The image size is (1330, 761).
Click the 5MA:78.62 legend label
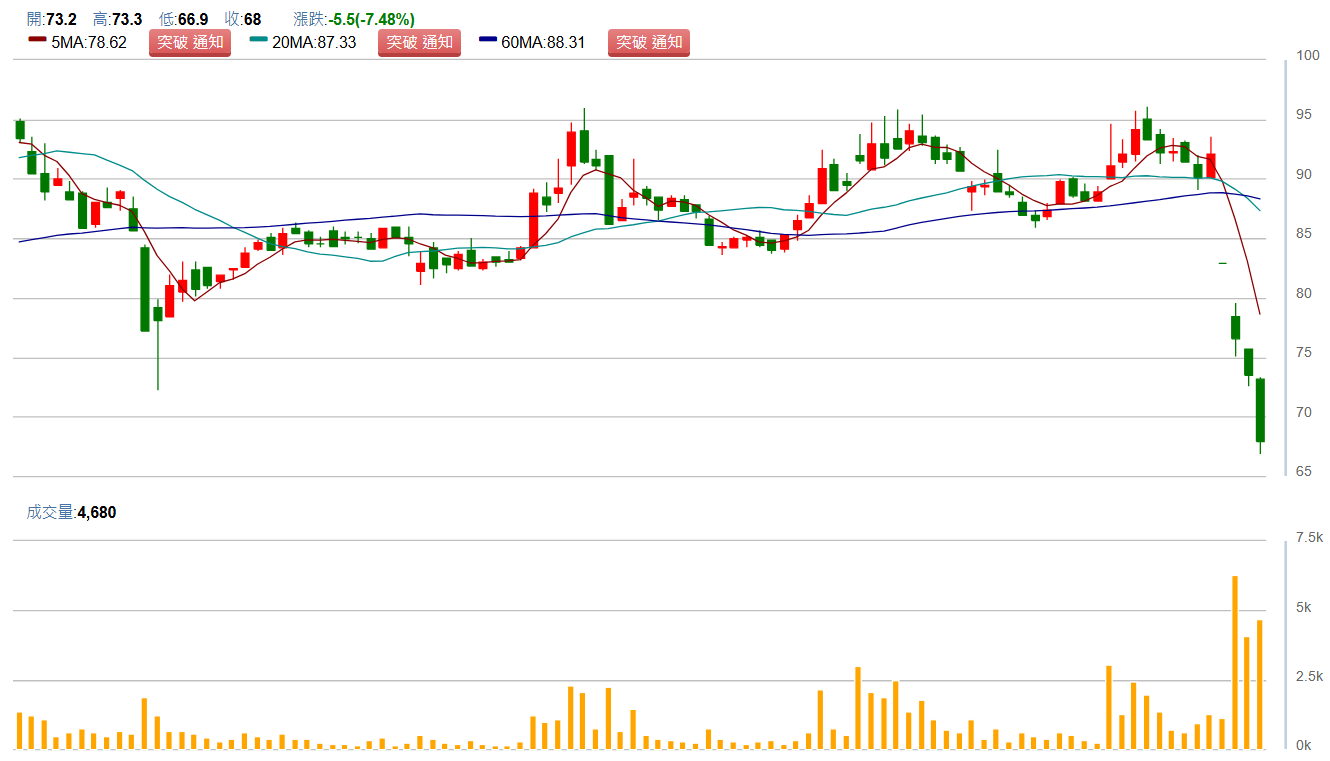pyautogui.click(x=88, y=43)
